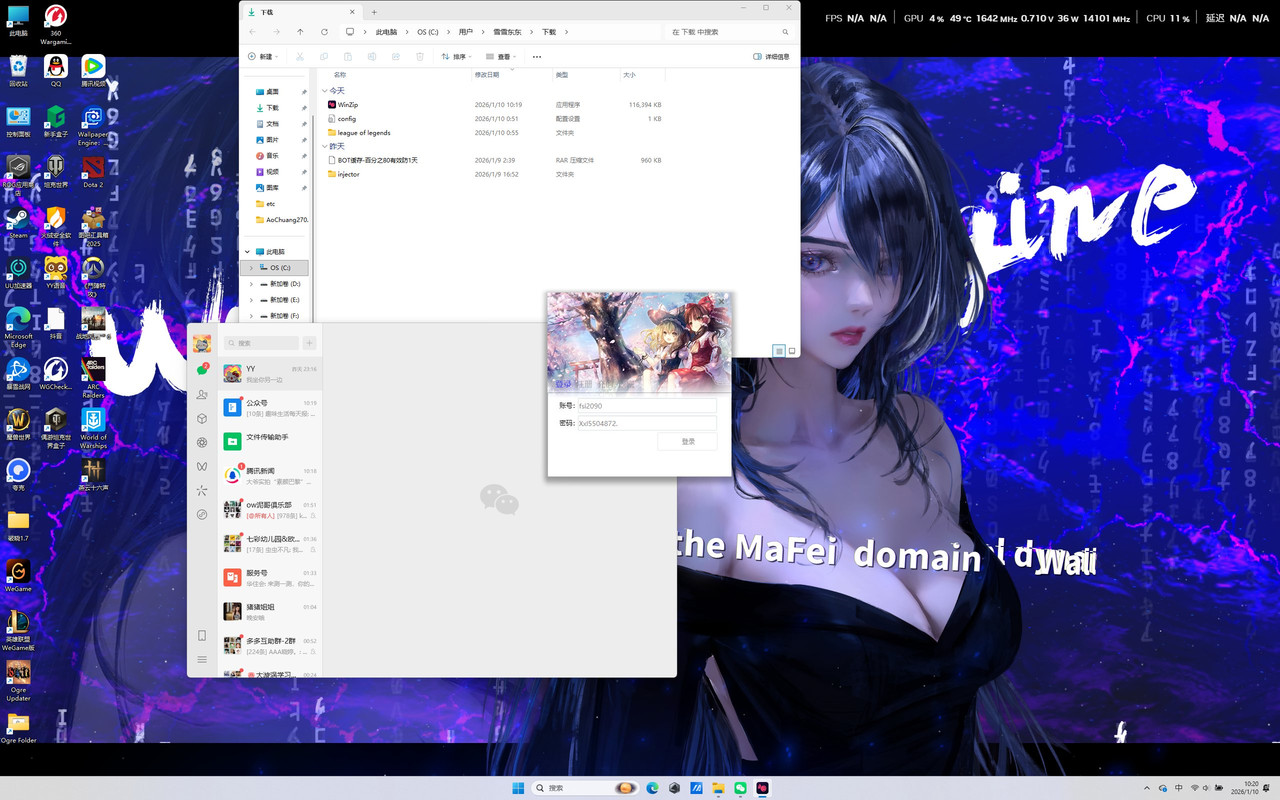The height and width of the screenshot is (800, 1280).
Task: Sort by the 名称 column header
Action: [340, 75]
